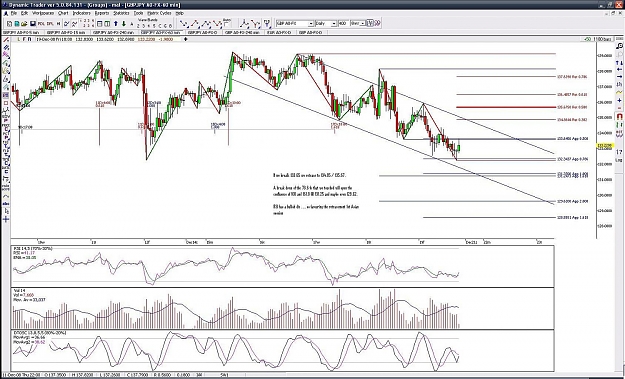Open the Tools menu

[x=138, y=13]
